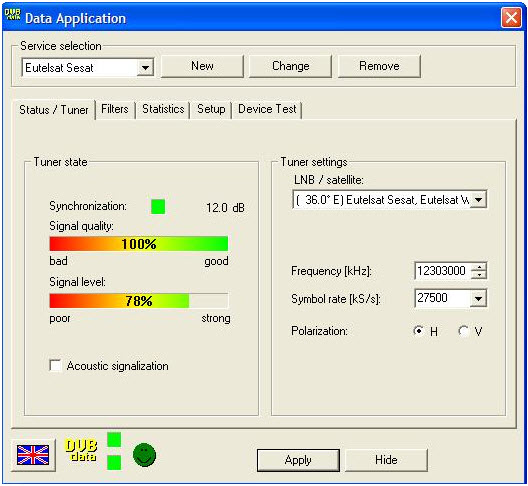This screenshot has height=486, width=528.
Task: Click the LNB / satellite label
Action: (x=329, y=180)
